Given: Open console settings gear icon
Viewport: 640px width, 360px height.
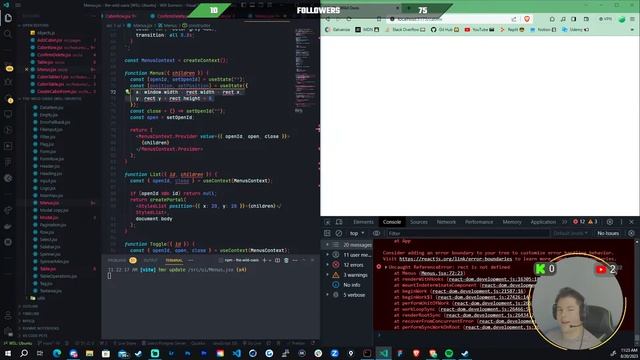Looking at the screenshot, I should (631, 233).
